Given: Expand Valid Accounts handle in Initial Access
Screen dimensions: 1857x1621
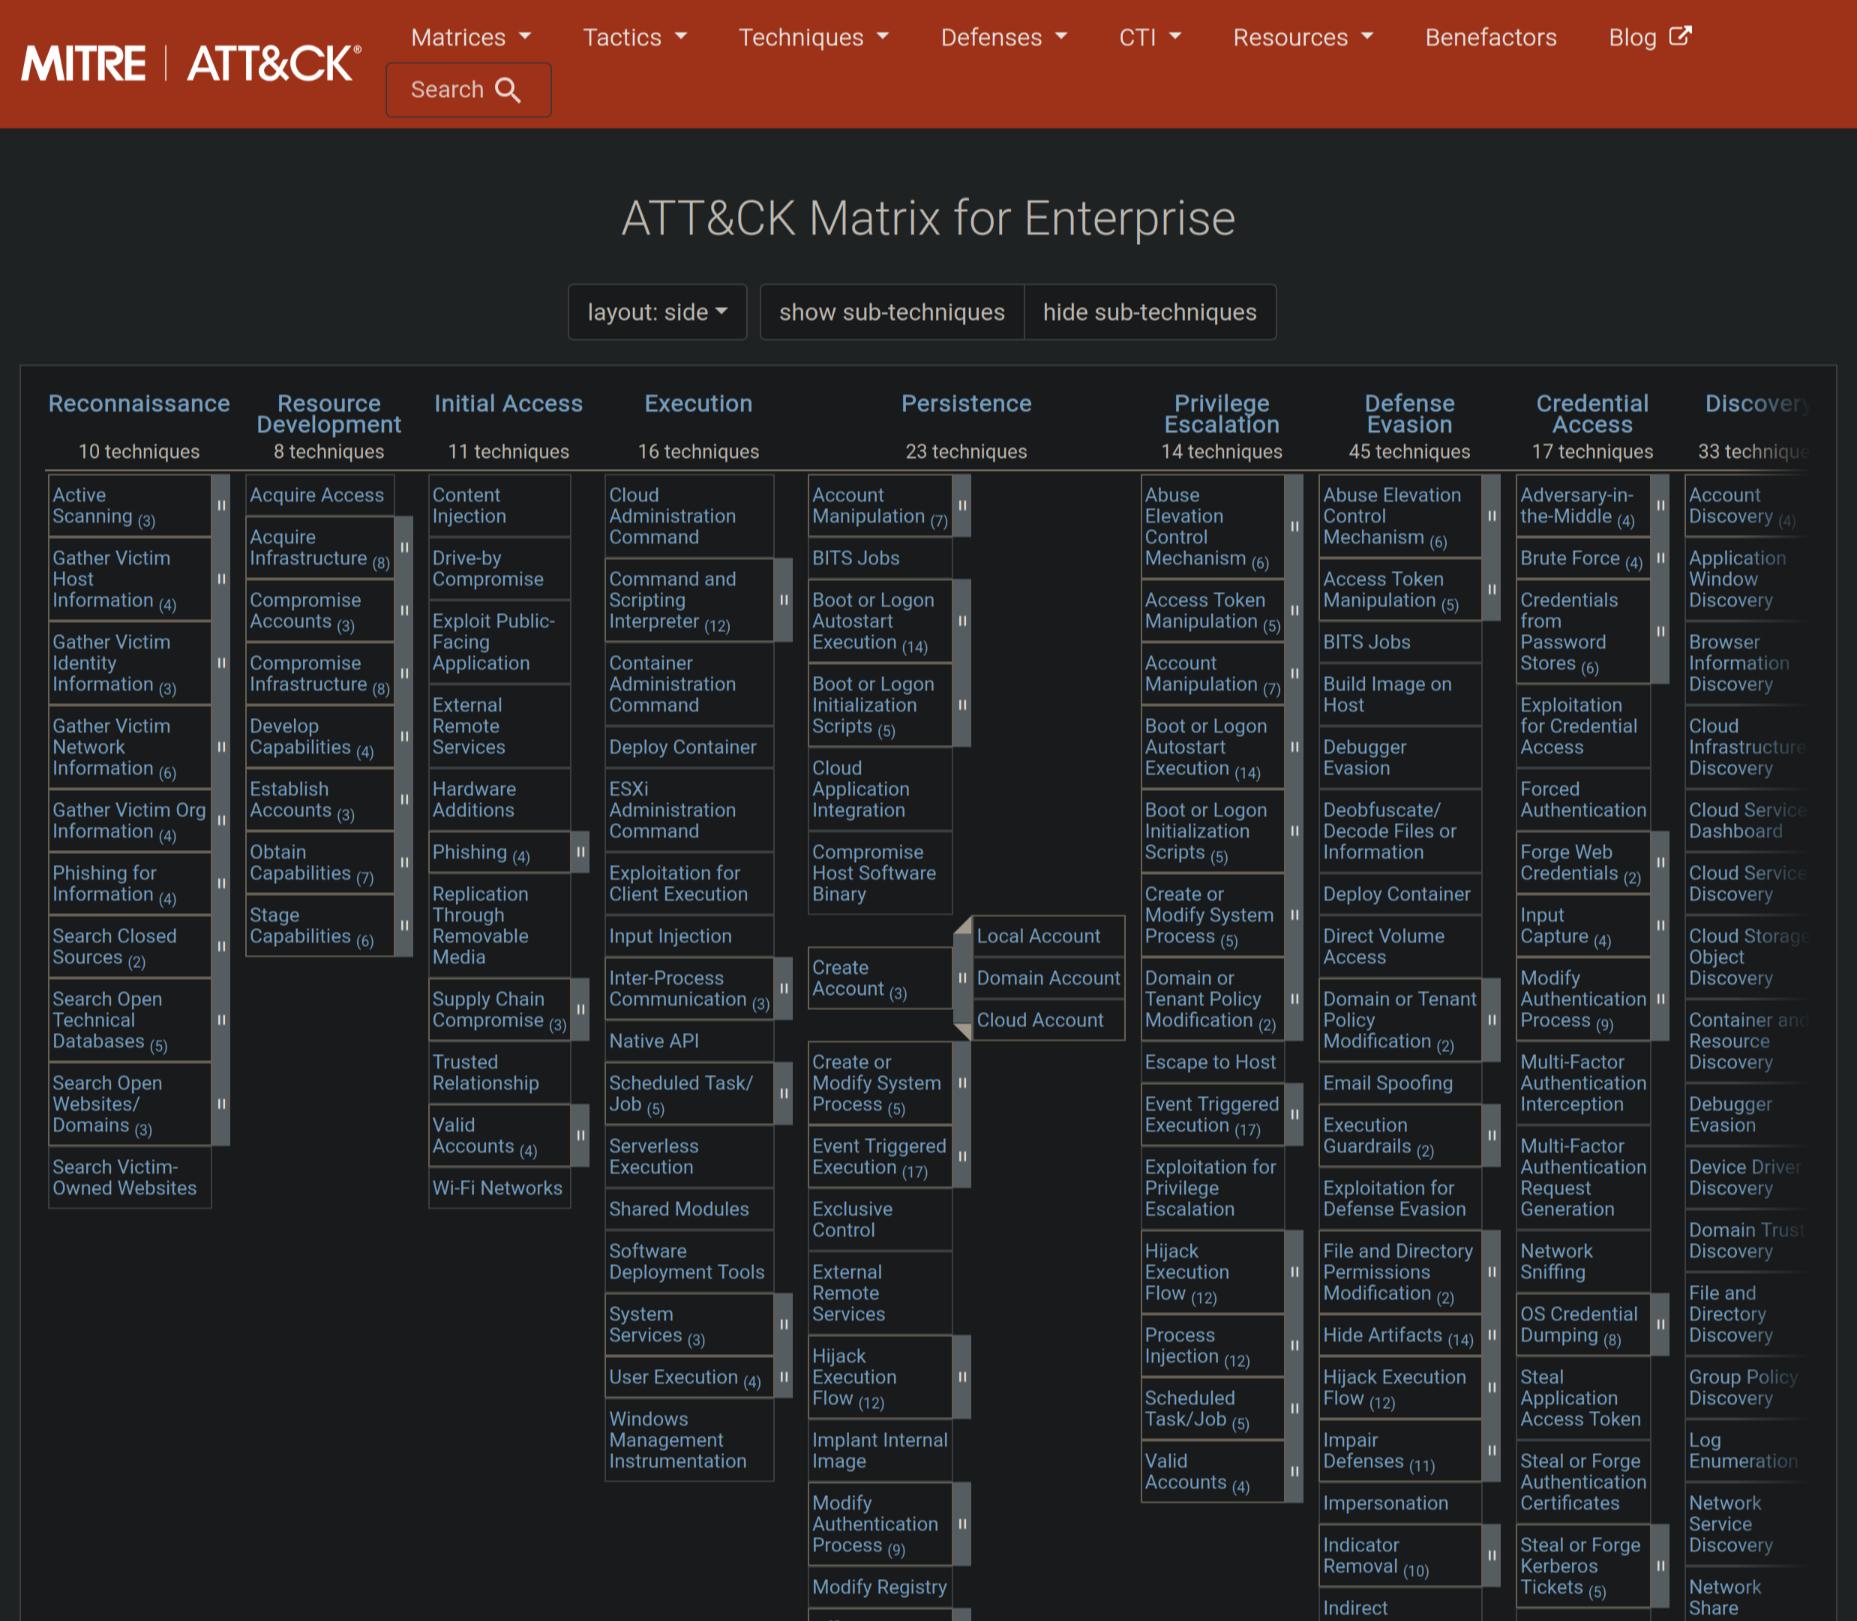Looking at the screenshot, I should point(580,1135).
